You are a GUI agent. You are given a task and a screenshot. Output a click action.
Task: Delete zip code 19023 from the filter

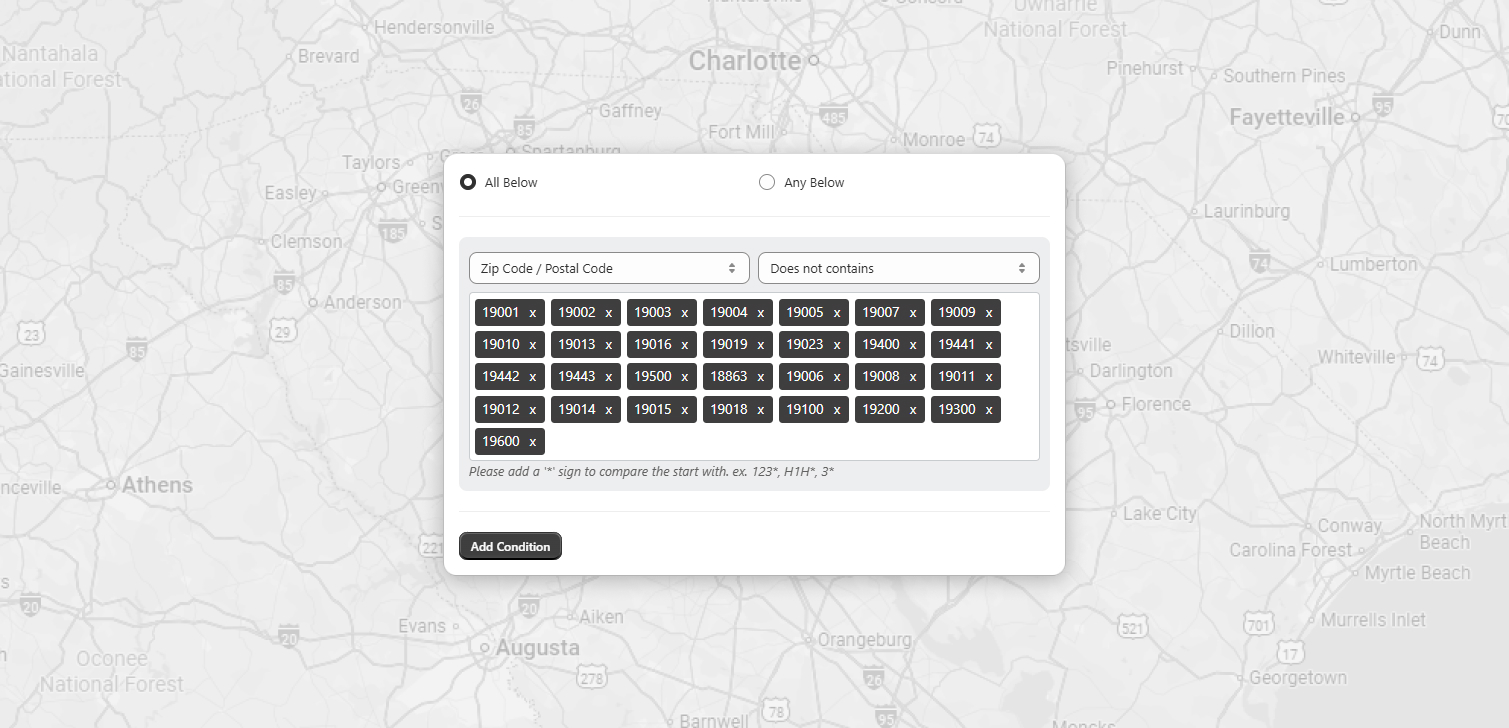836,344
